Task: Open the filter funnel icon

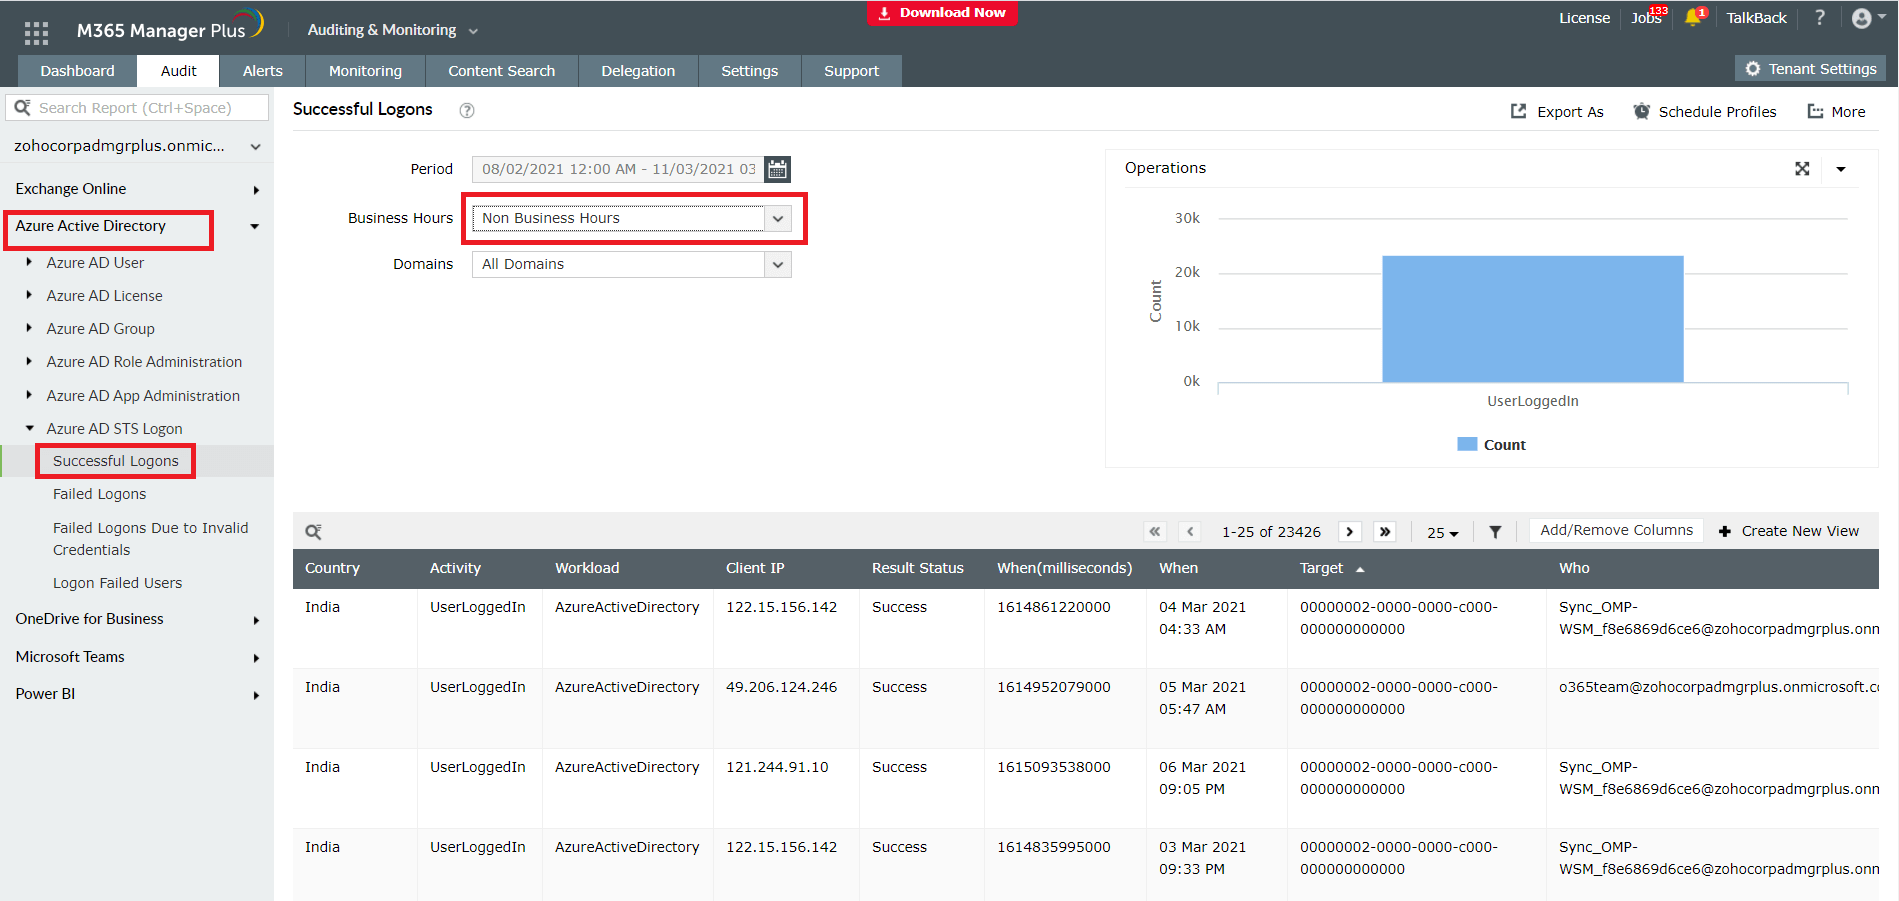Action: tap(1495, 532)
